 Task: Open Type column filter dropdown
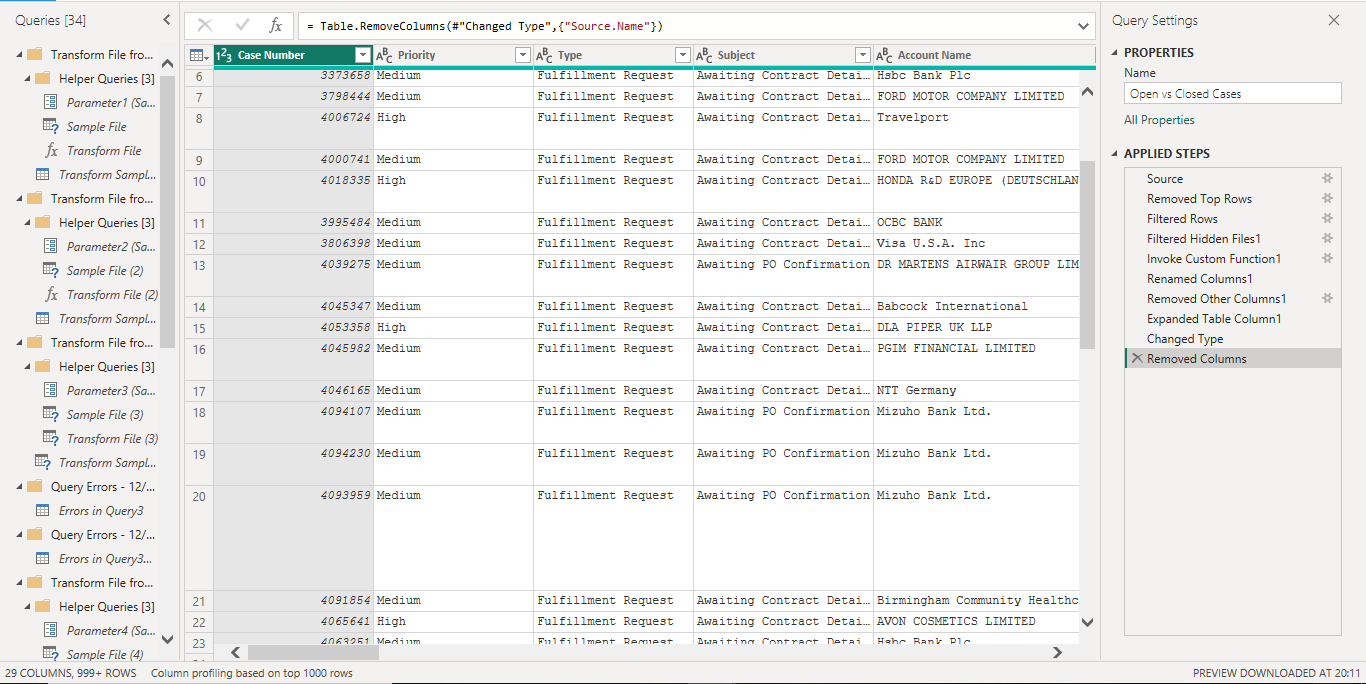683,55
